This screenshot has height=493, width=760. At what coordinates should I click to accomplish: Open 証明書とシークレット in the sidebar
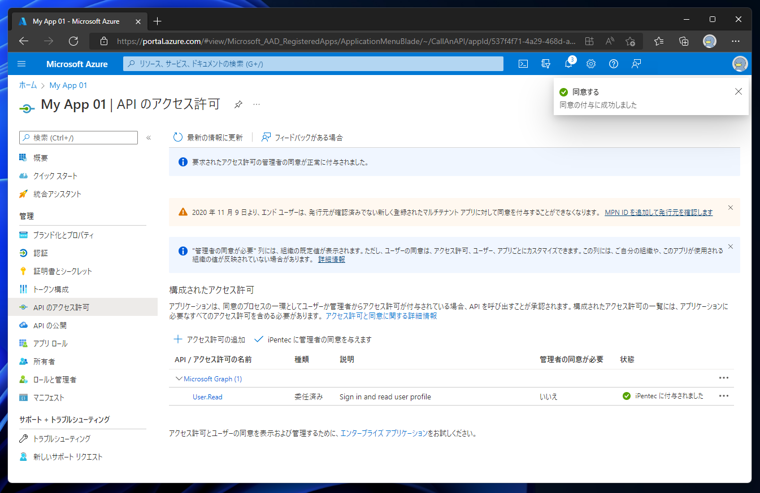62,271
